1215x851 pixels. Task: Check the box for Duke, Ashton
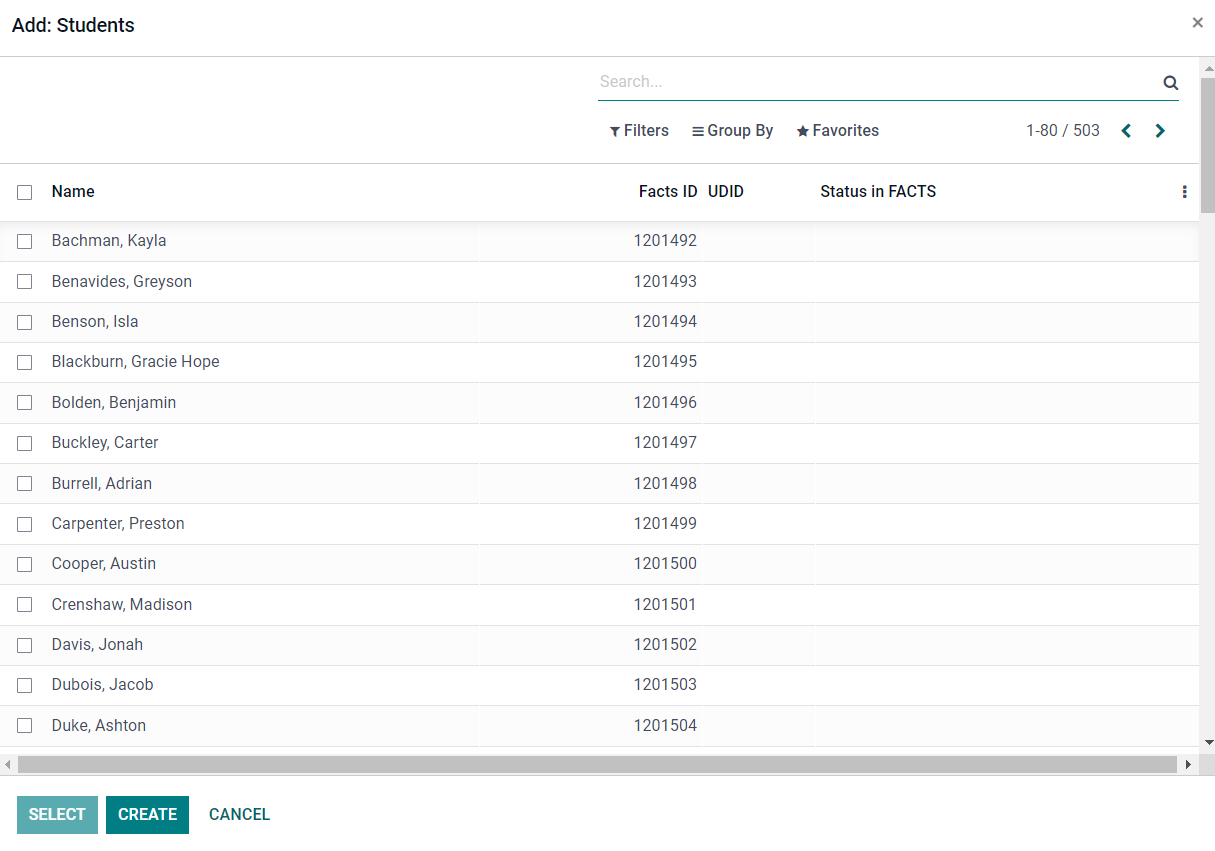point(25,726)
